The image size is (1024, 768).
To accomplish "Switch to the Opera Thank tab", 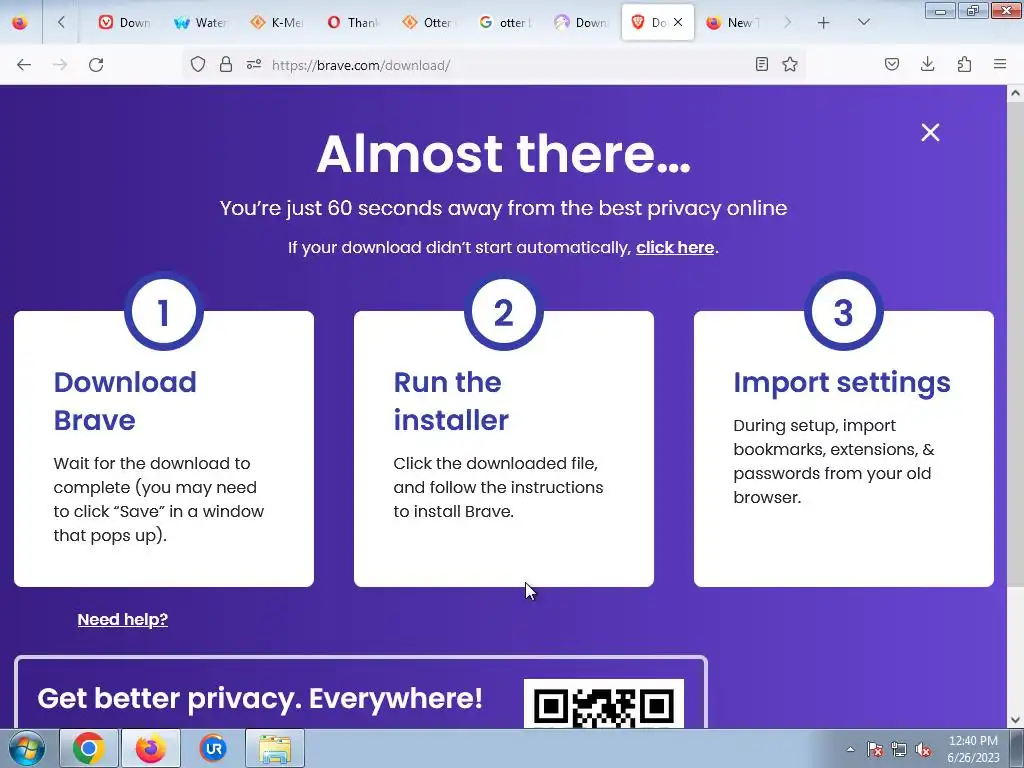I will coord(353,22).
